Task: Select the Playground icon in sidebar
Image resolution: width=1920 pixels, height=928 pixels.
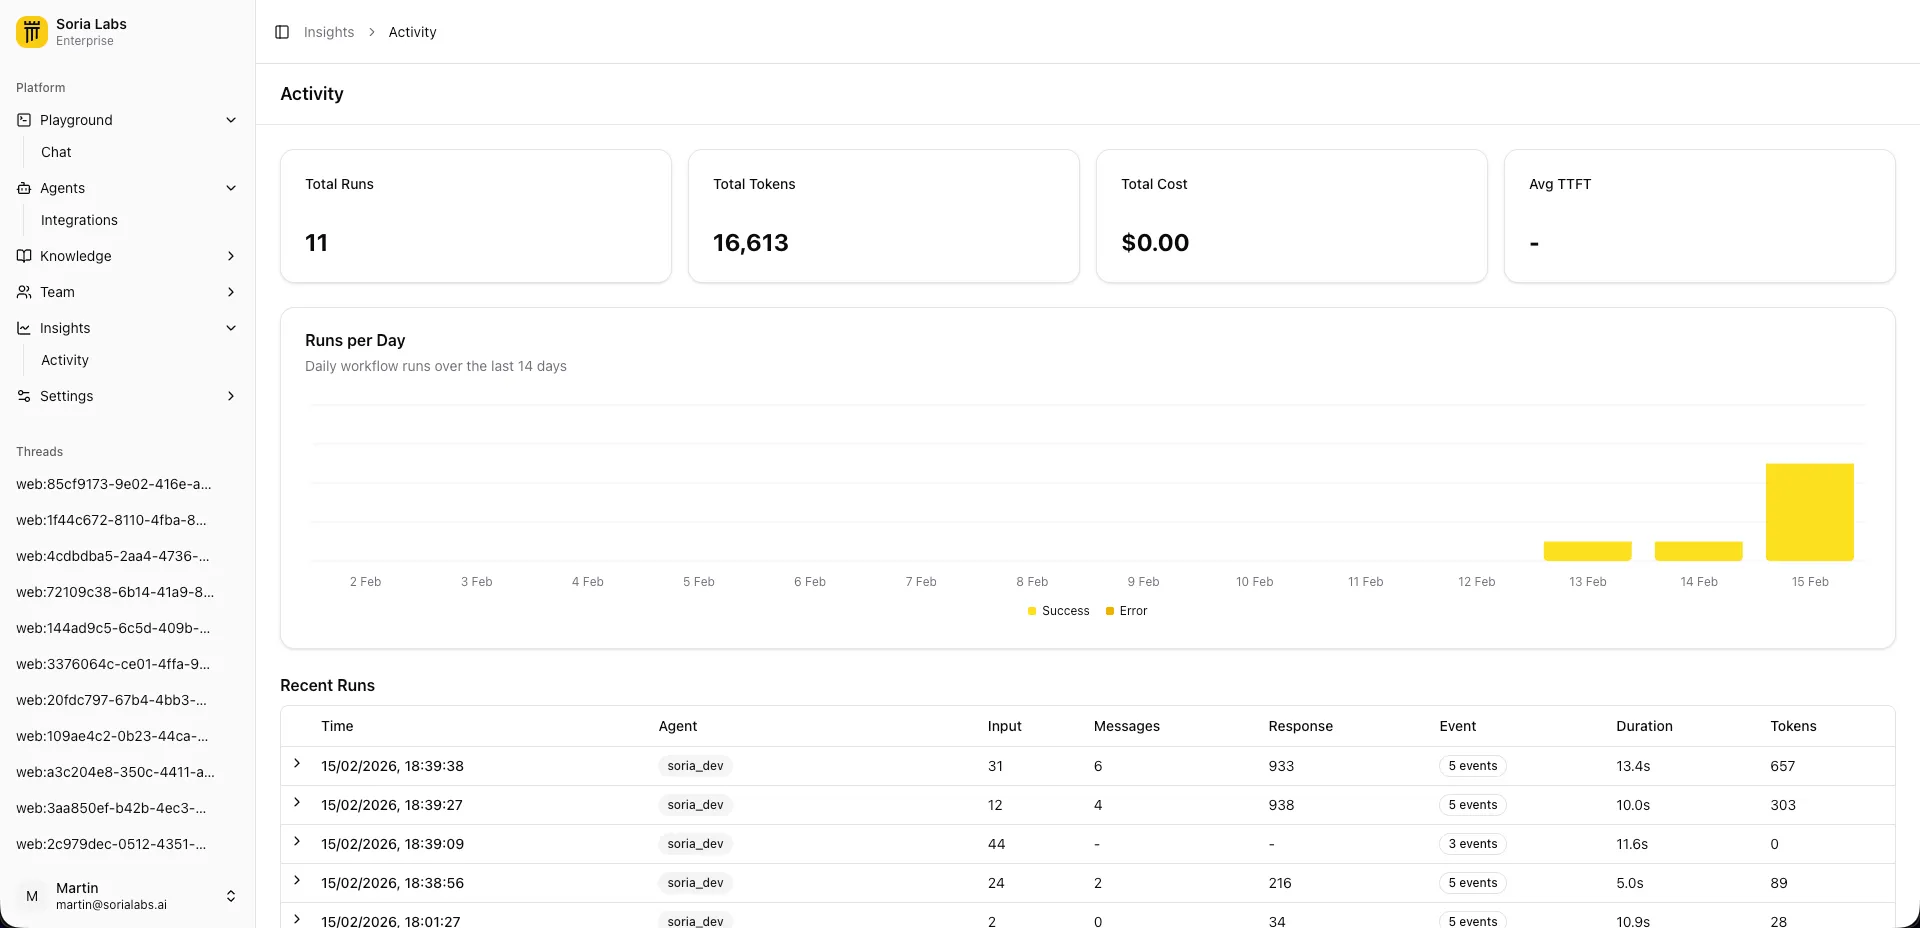Action: [23, 120]
